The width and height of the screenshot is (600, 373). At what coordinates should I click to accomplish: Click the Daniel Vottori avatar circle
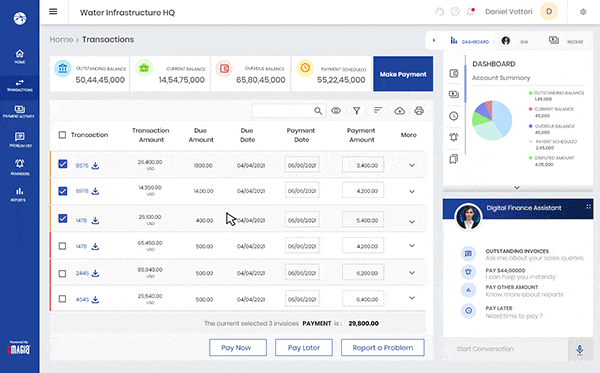coord(549,11)
